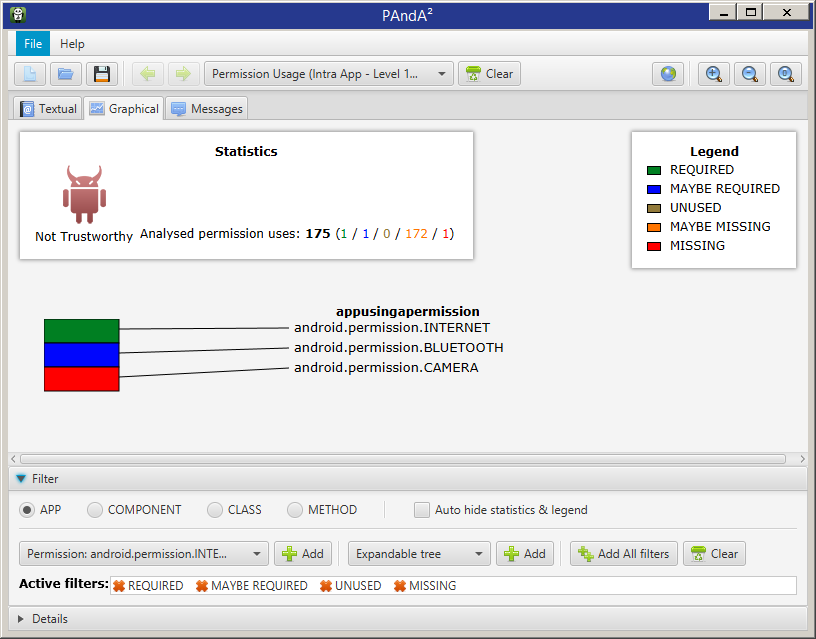Switch to the Textual tab
The height and width of the screenshot is (639, 816).
point(48,107)
